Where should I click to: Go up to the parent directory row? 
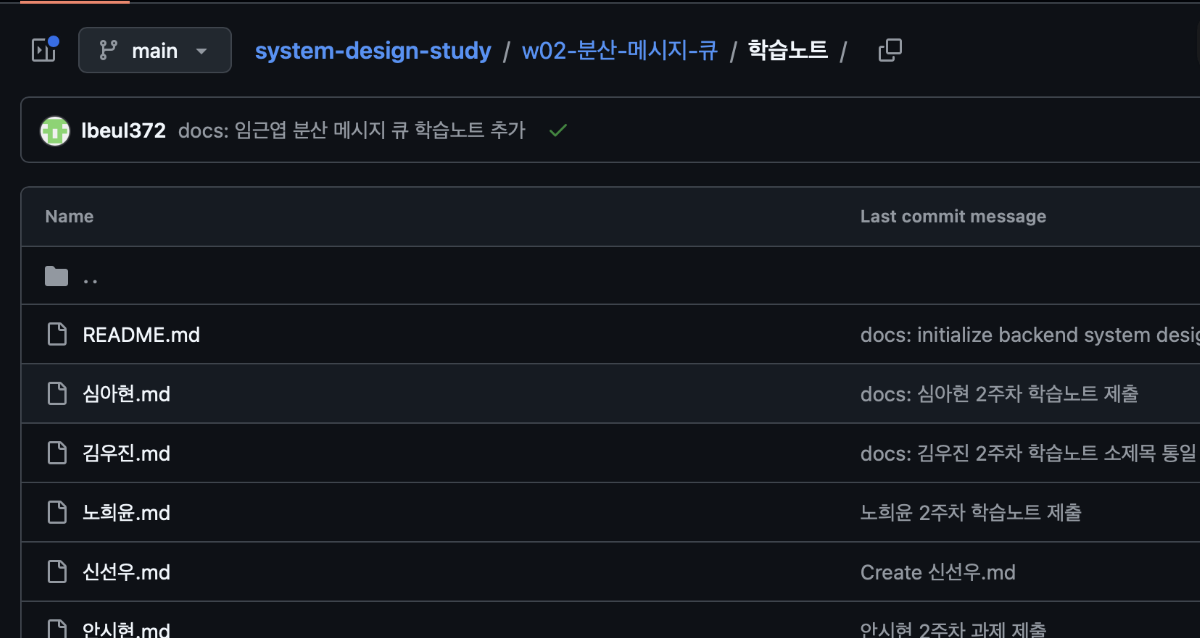pos(610,276)
